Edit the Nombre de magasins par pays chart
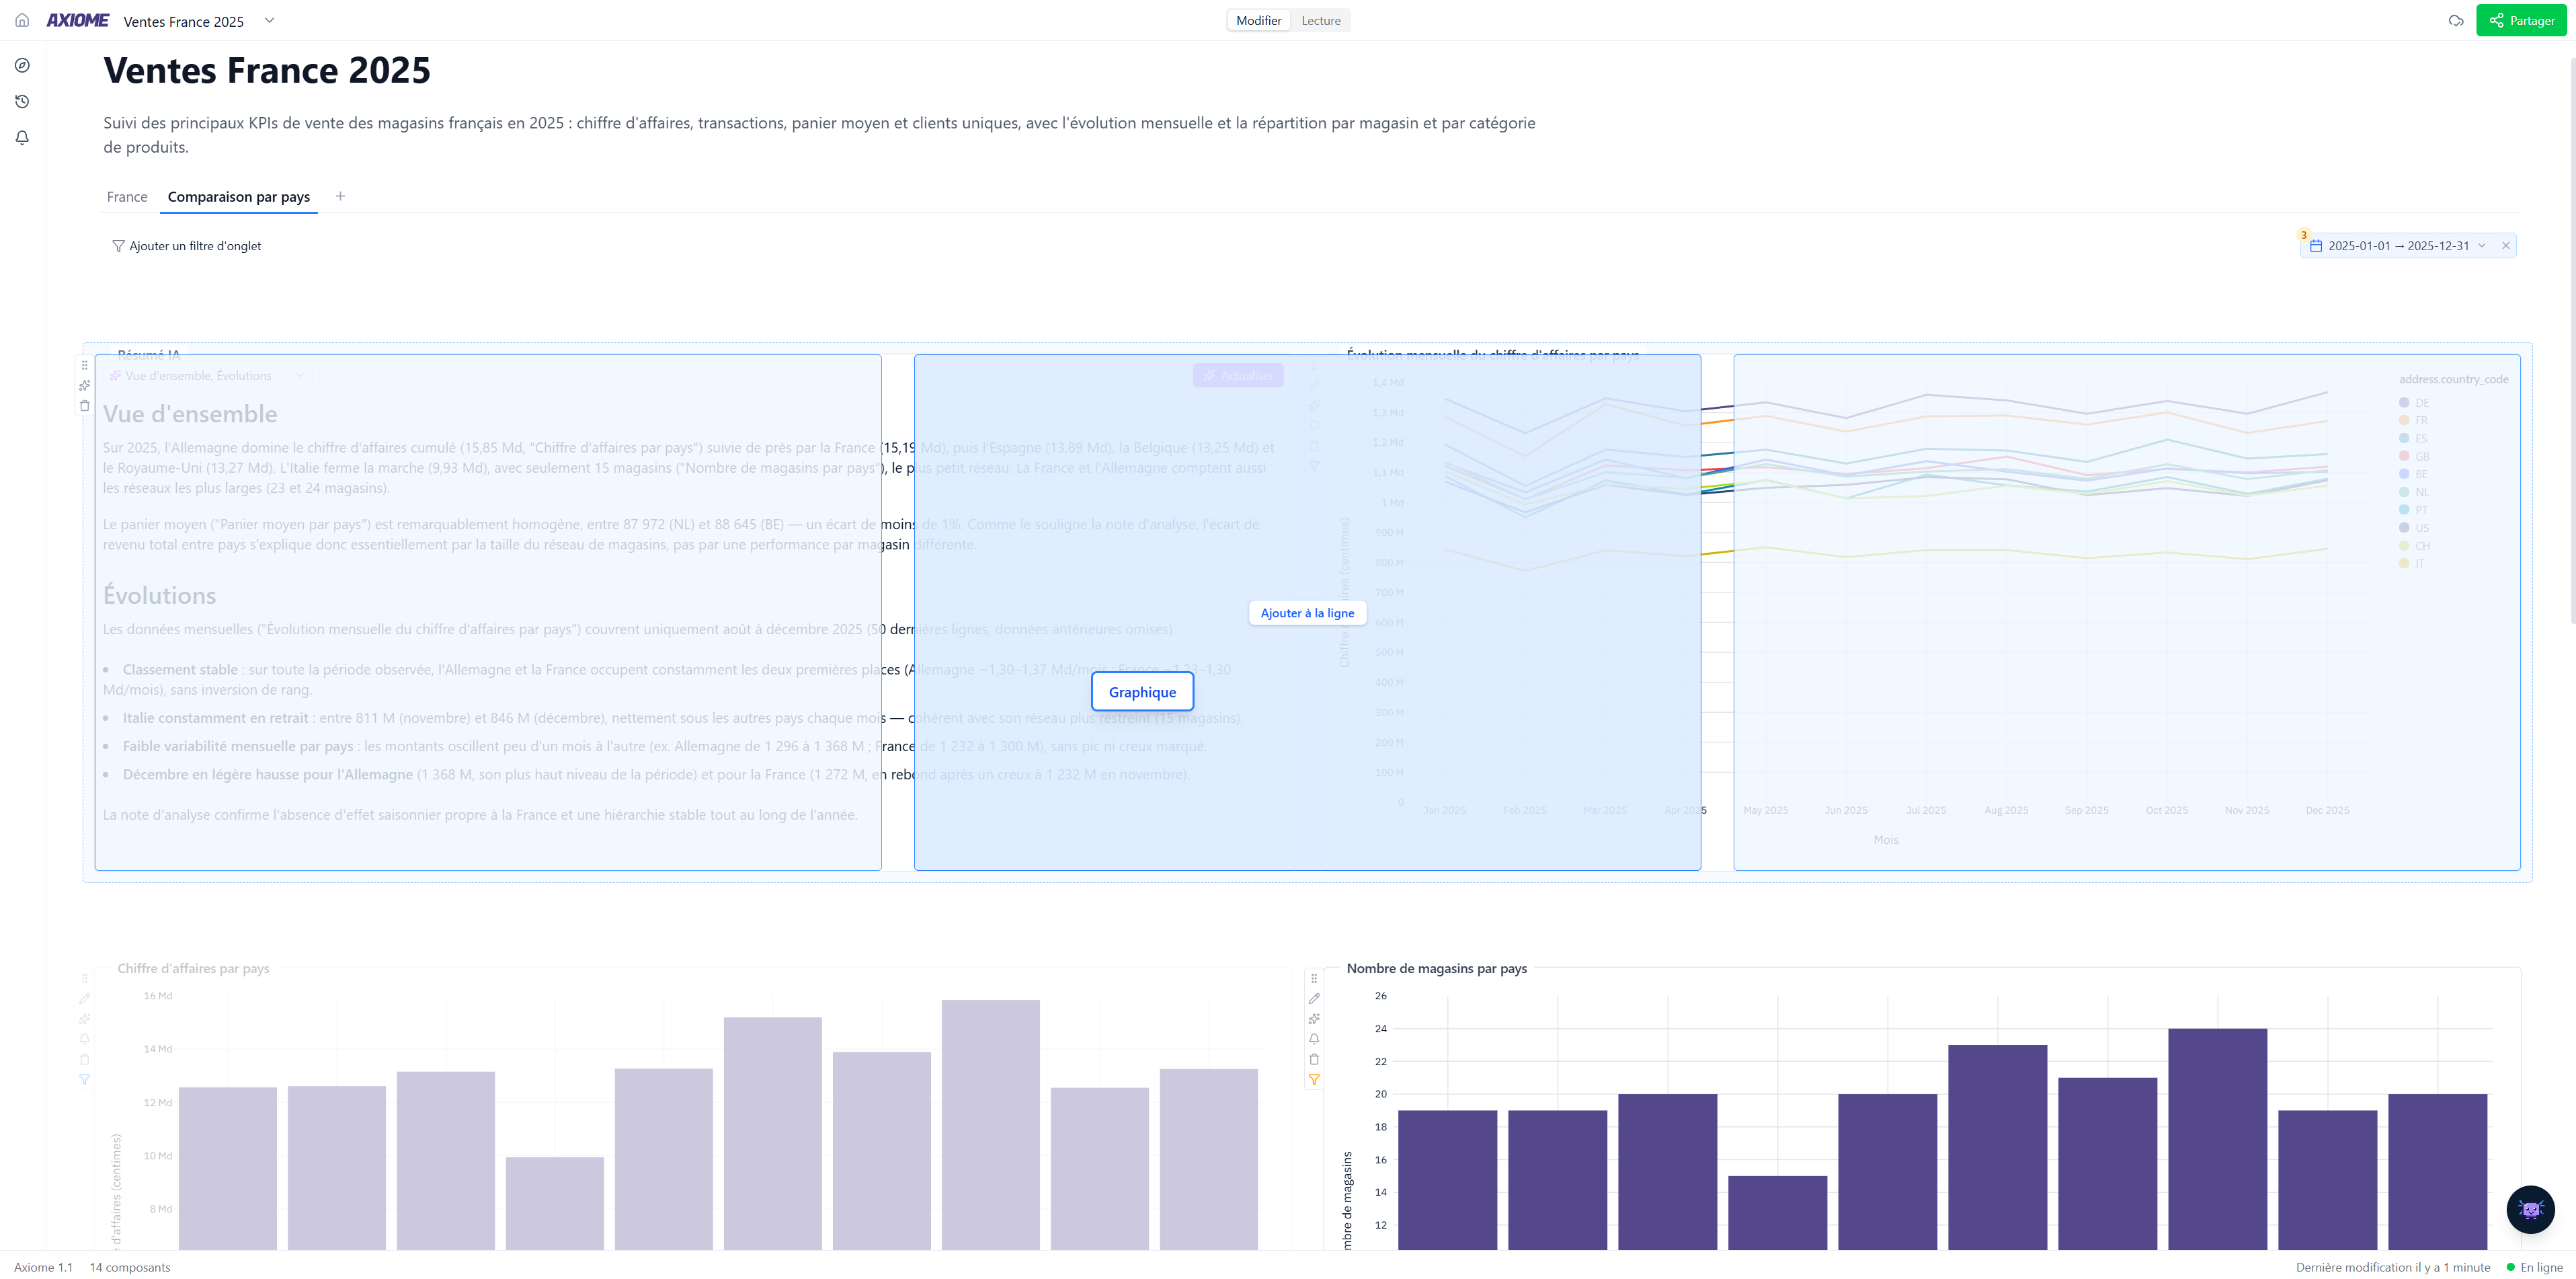2576x1279 pixels. 1314,998
